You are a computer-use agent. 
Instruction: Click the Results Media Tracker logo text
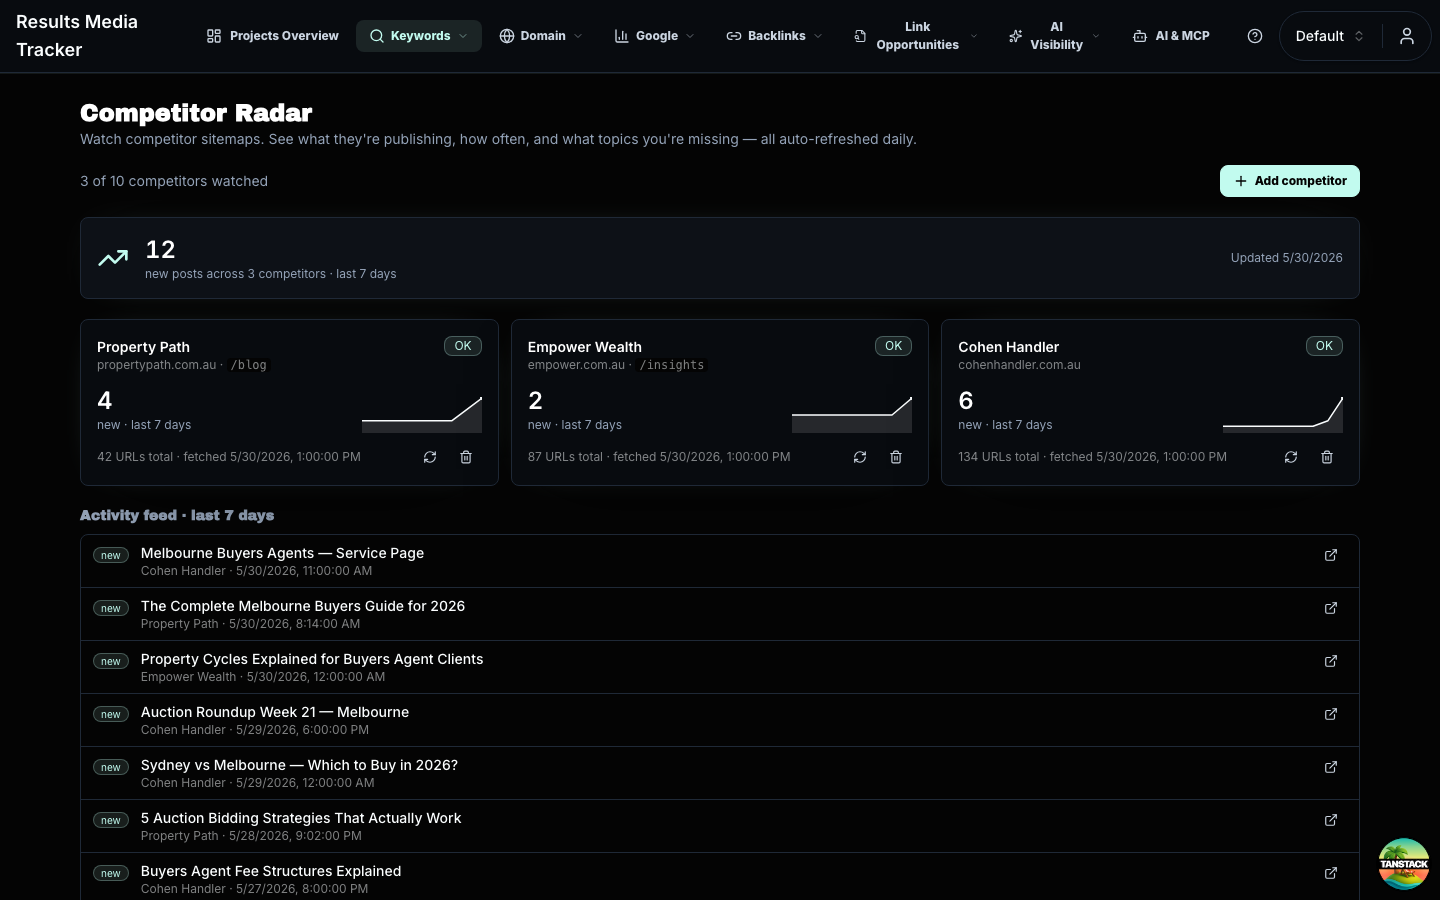[x=77, y=36]
